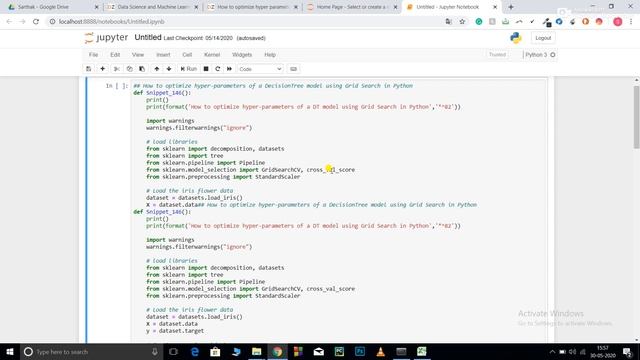This screenshot has height=360, width=640.
Task: Close the Jupyter Notebook browser tab
Action: [x=495, y=7]
